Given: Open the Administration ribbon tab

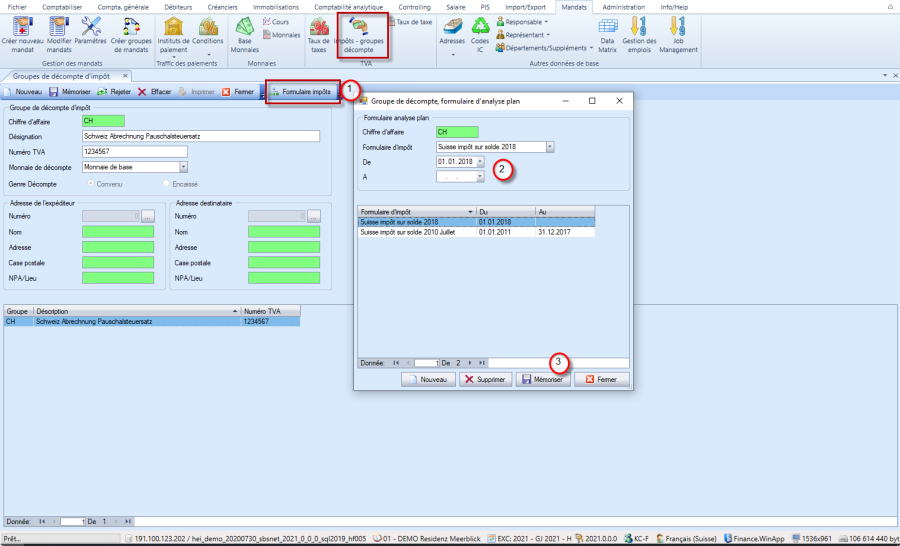Looking at the screenshot, I should (623, 7).
